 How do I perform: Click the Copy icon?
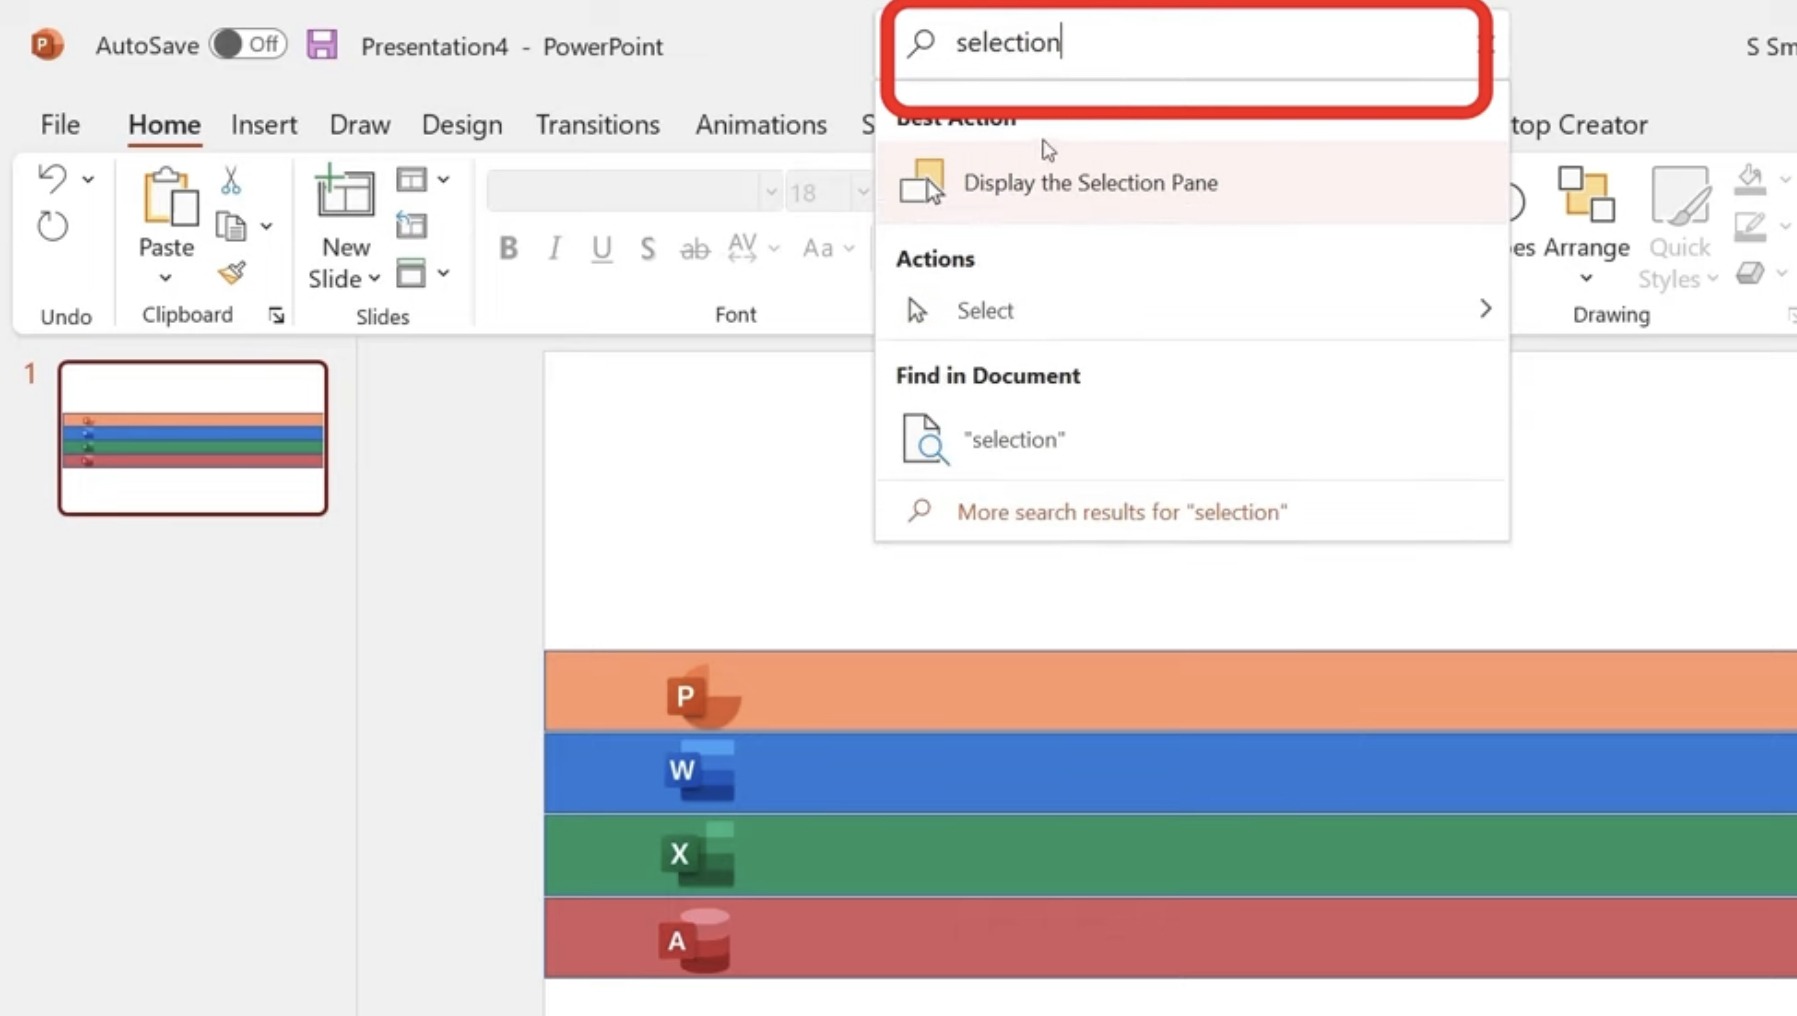coord(231,227)
